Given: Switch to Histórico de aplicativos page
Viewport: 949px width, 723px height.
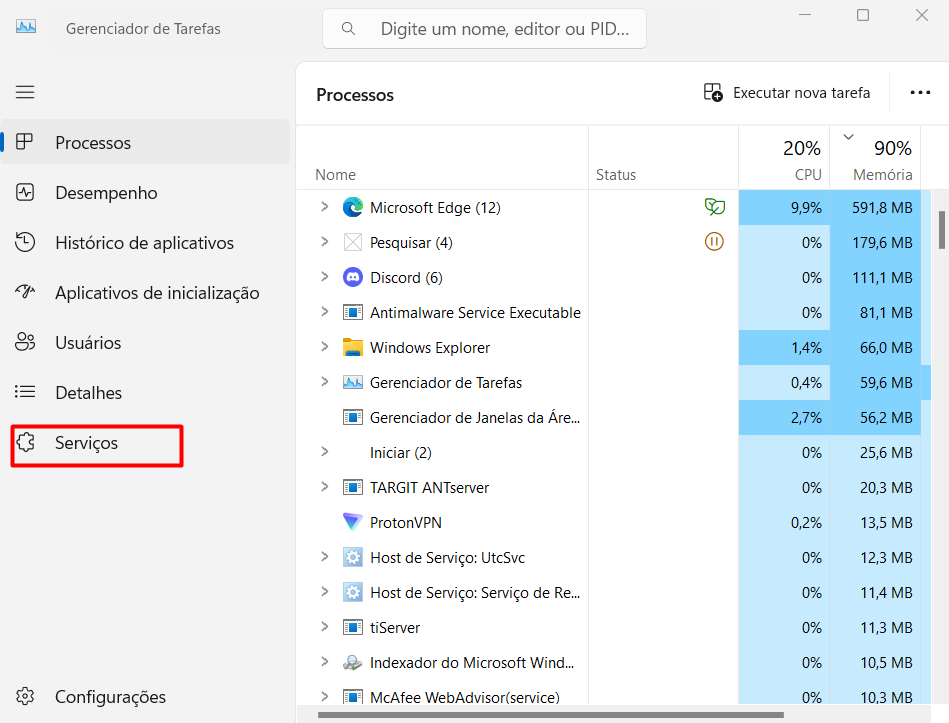Looking at the screenshot, I should click(x=145, y=243).
